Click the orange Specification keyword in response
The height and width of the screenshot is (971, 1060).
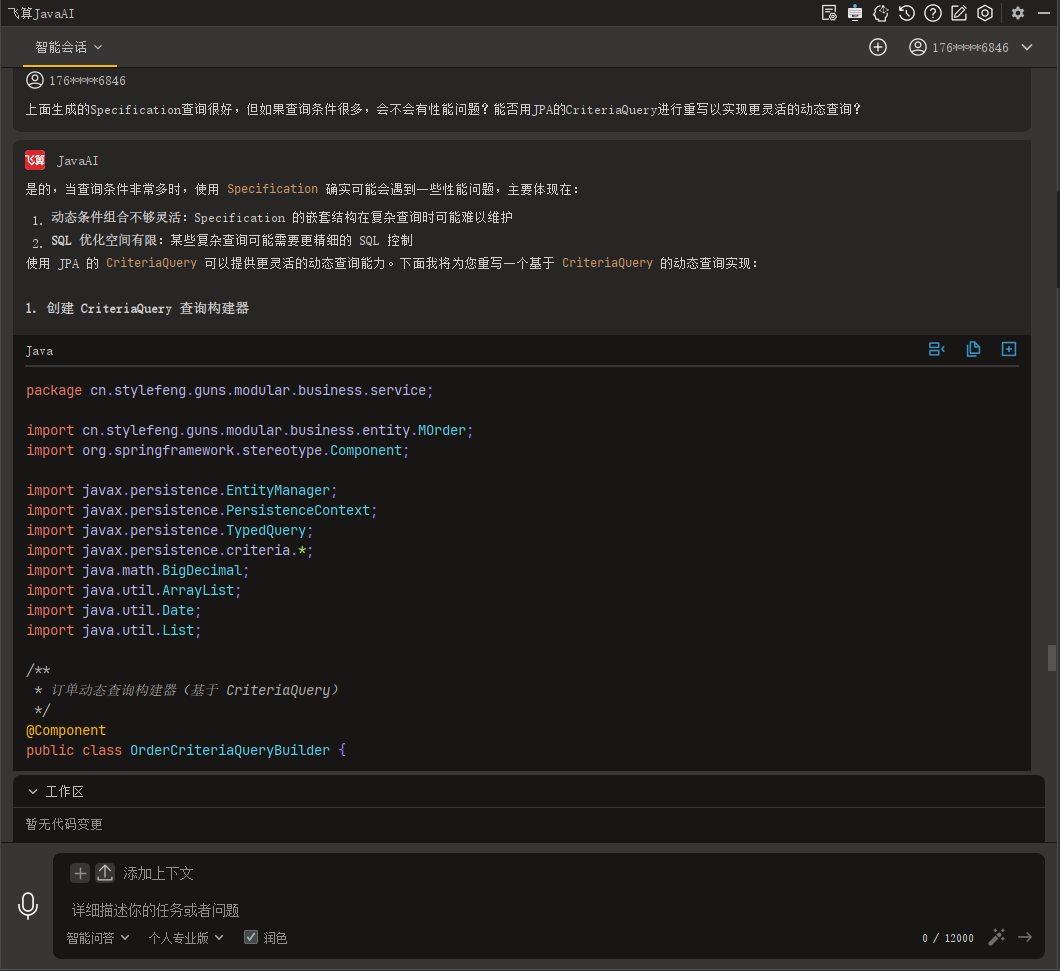point(272,189)
